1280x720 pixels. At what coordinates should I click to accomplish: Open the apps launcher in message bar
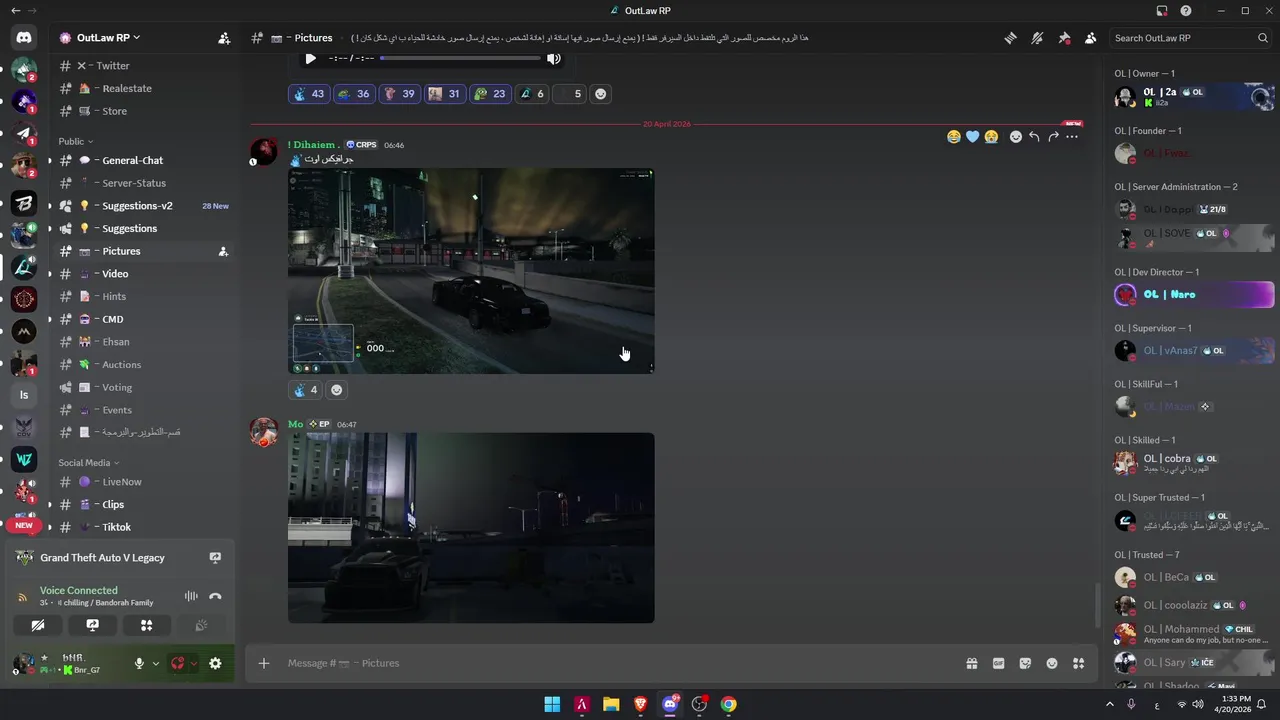click(1078, 663)
